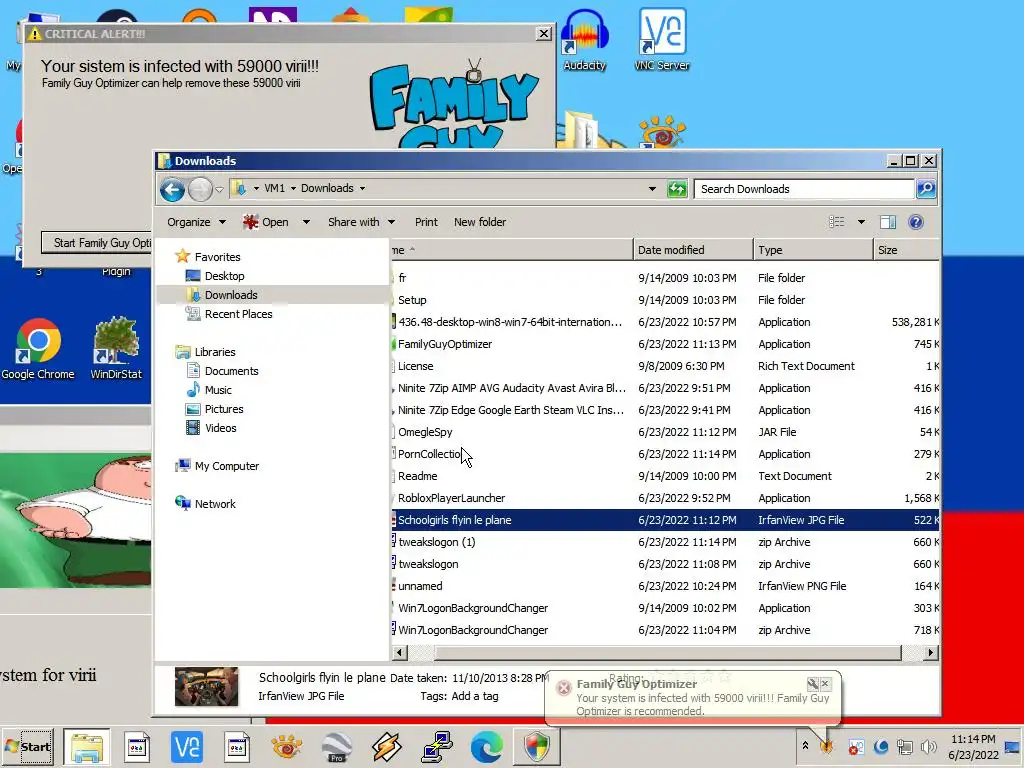The height and width of the screenshot is (768, 1024).
Task: Expand the change view dropdown arrow
Action: click(x=861, y=222)
